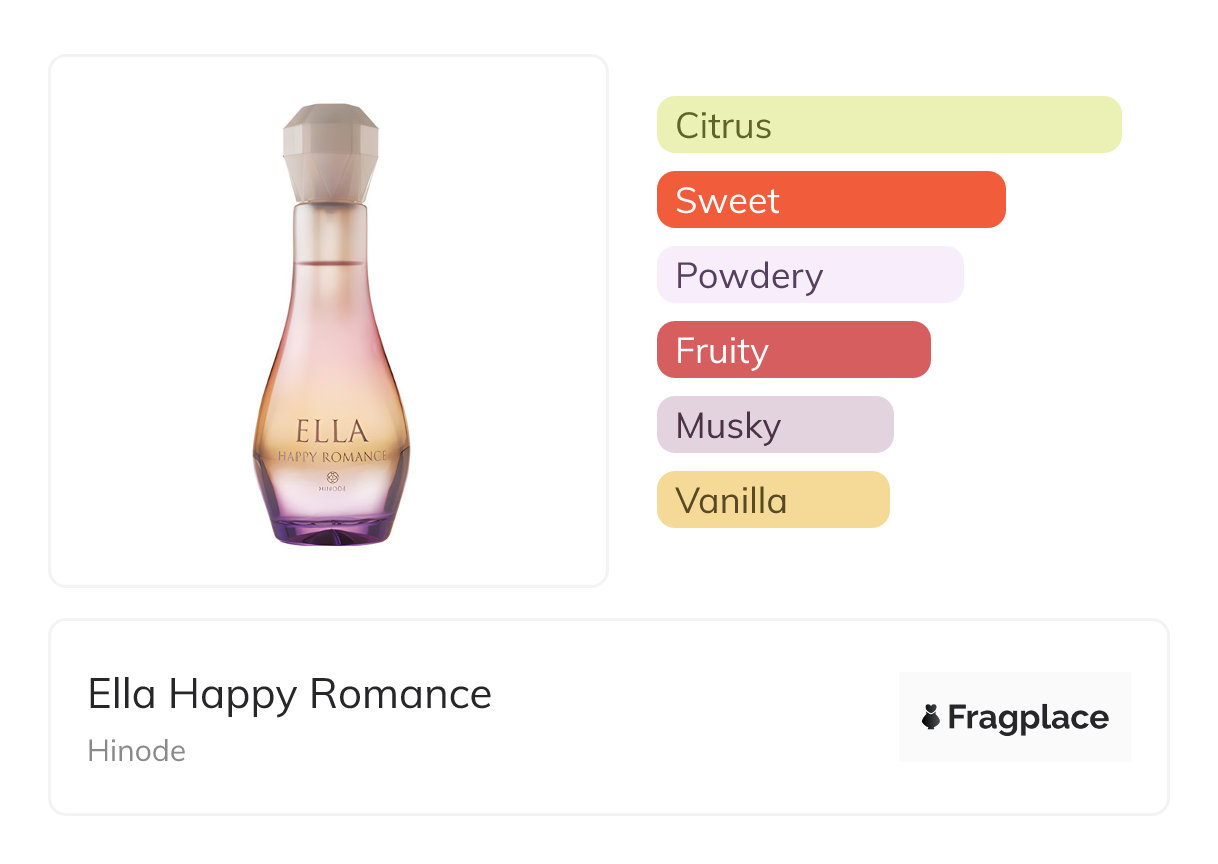Viewport: 1218px width, 864px height.
Task: Click the Musky accord bar
Action: (774, 425)
